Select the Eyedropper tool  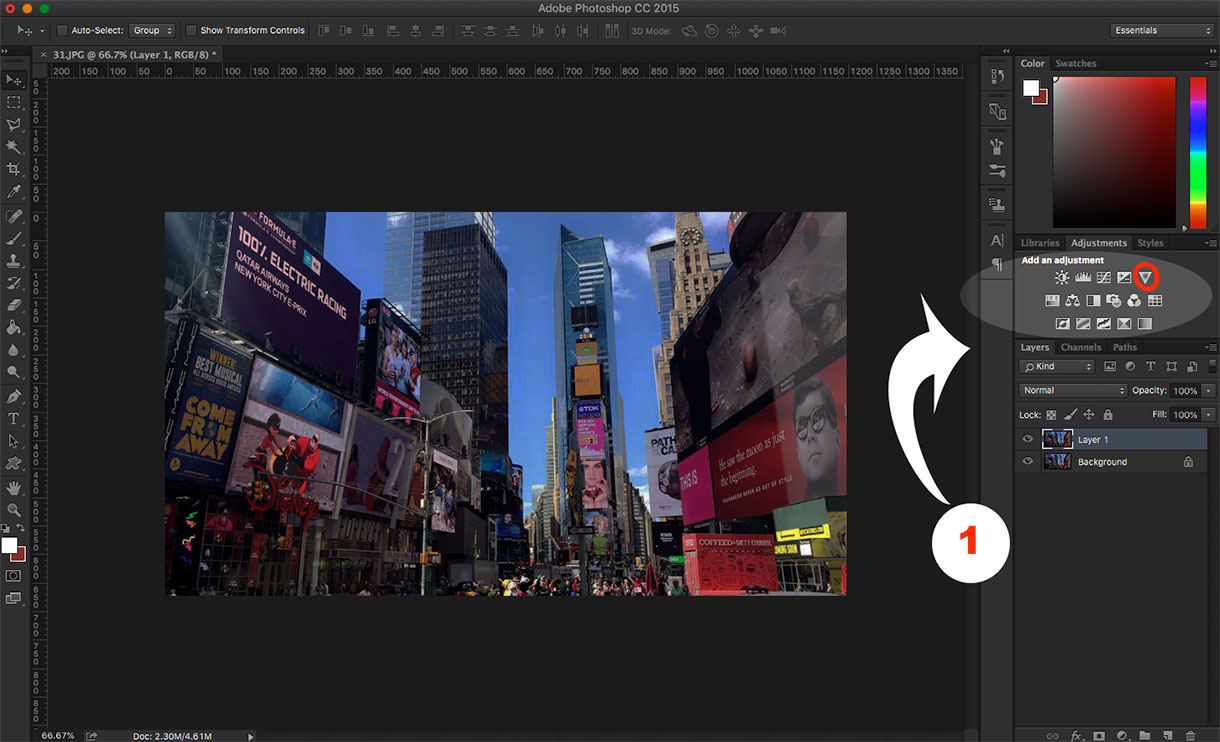[14, 192]
